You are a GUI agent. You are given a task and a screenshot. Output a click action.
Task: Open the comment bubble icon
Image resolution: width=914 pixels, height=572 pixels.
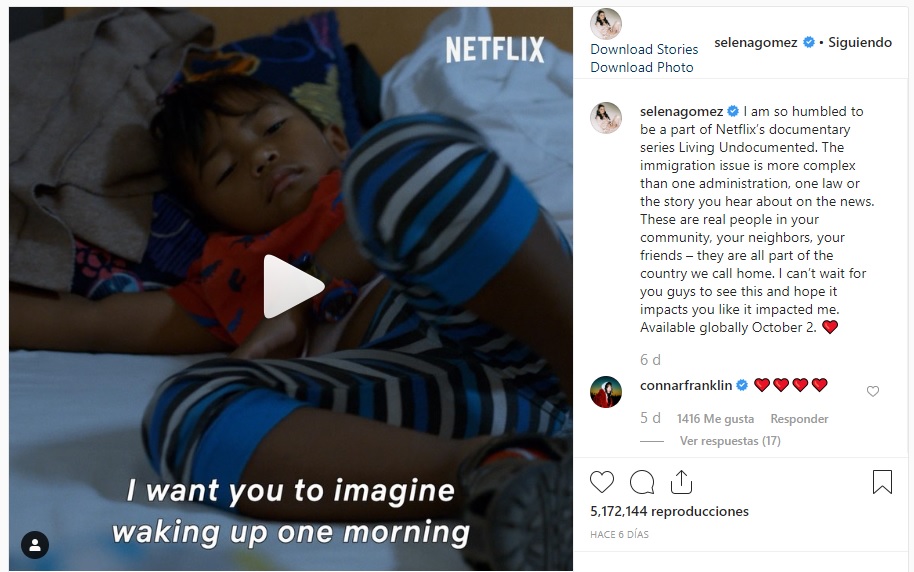click(642, 482)
